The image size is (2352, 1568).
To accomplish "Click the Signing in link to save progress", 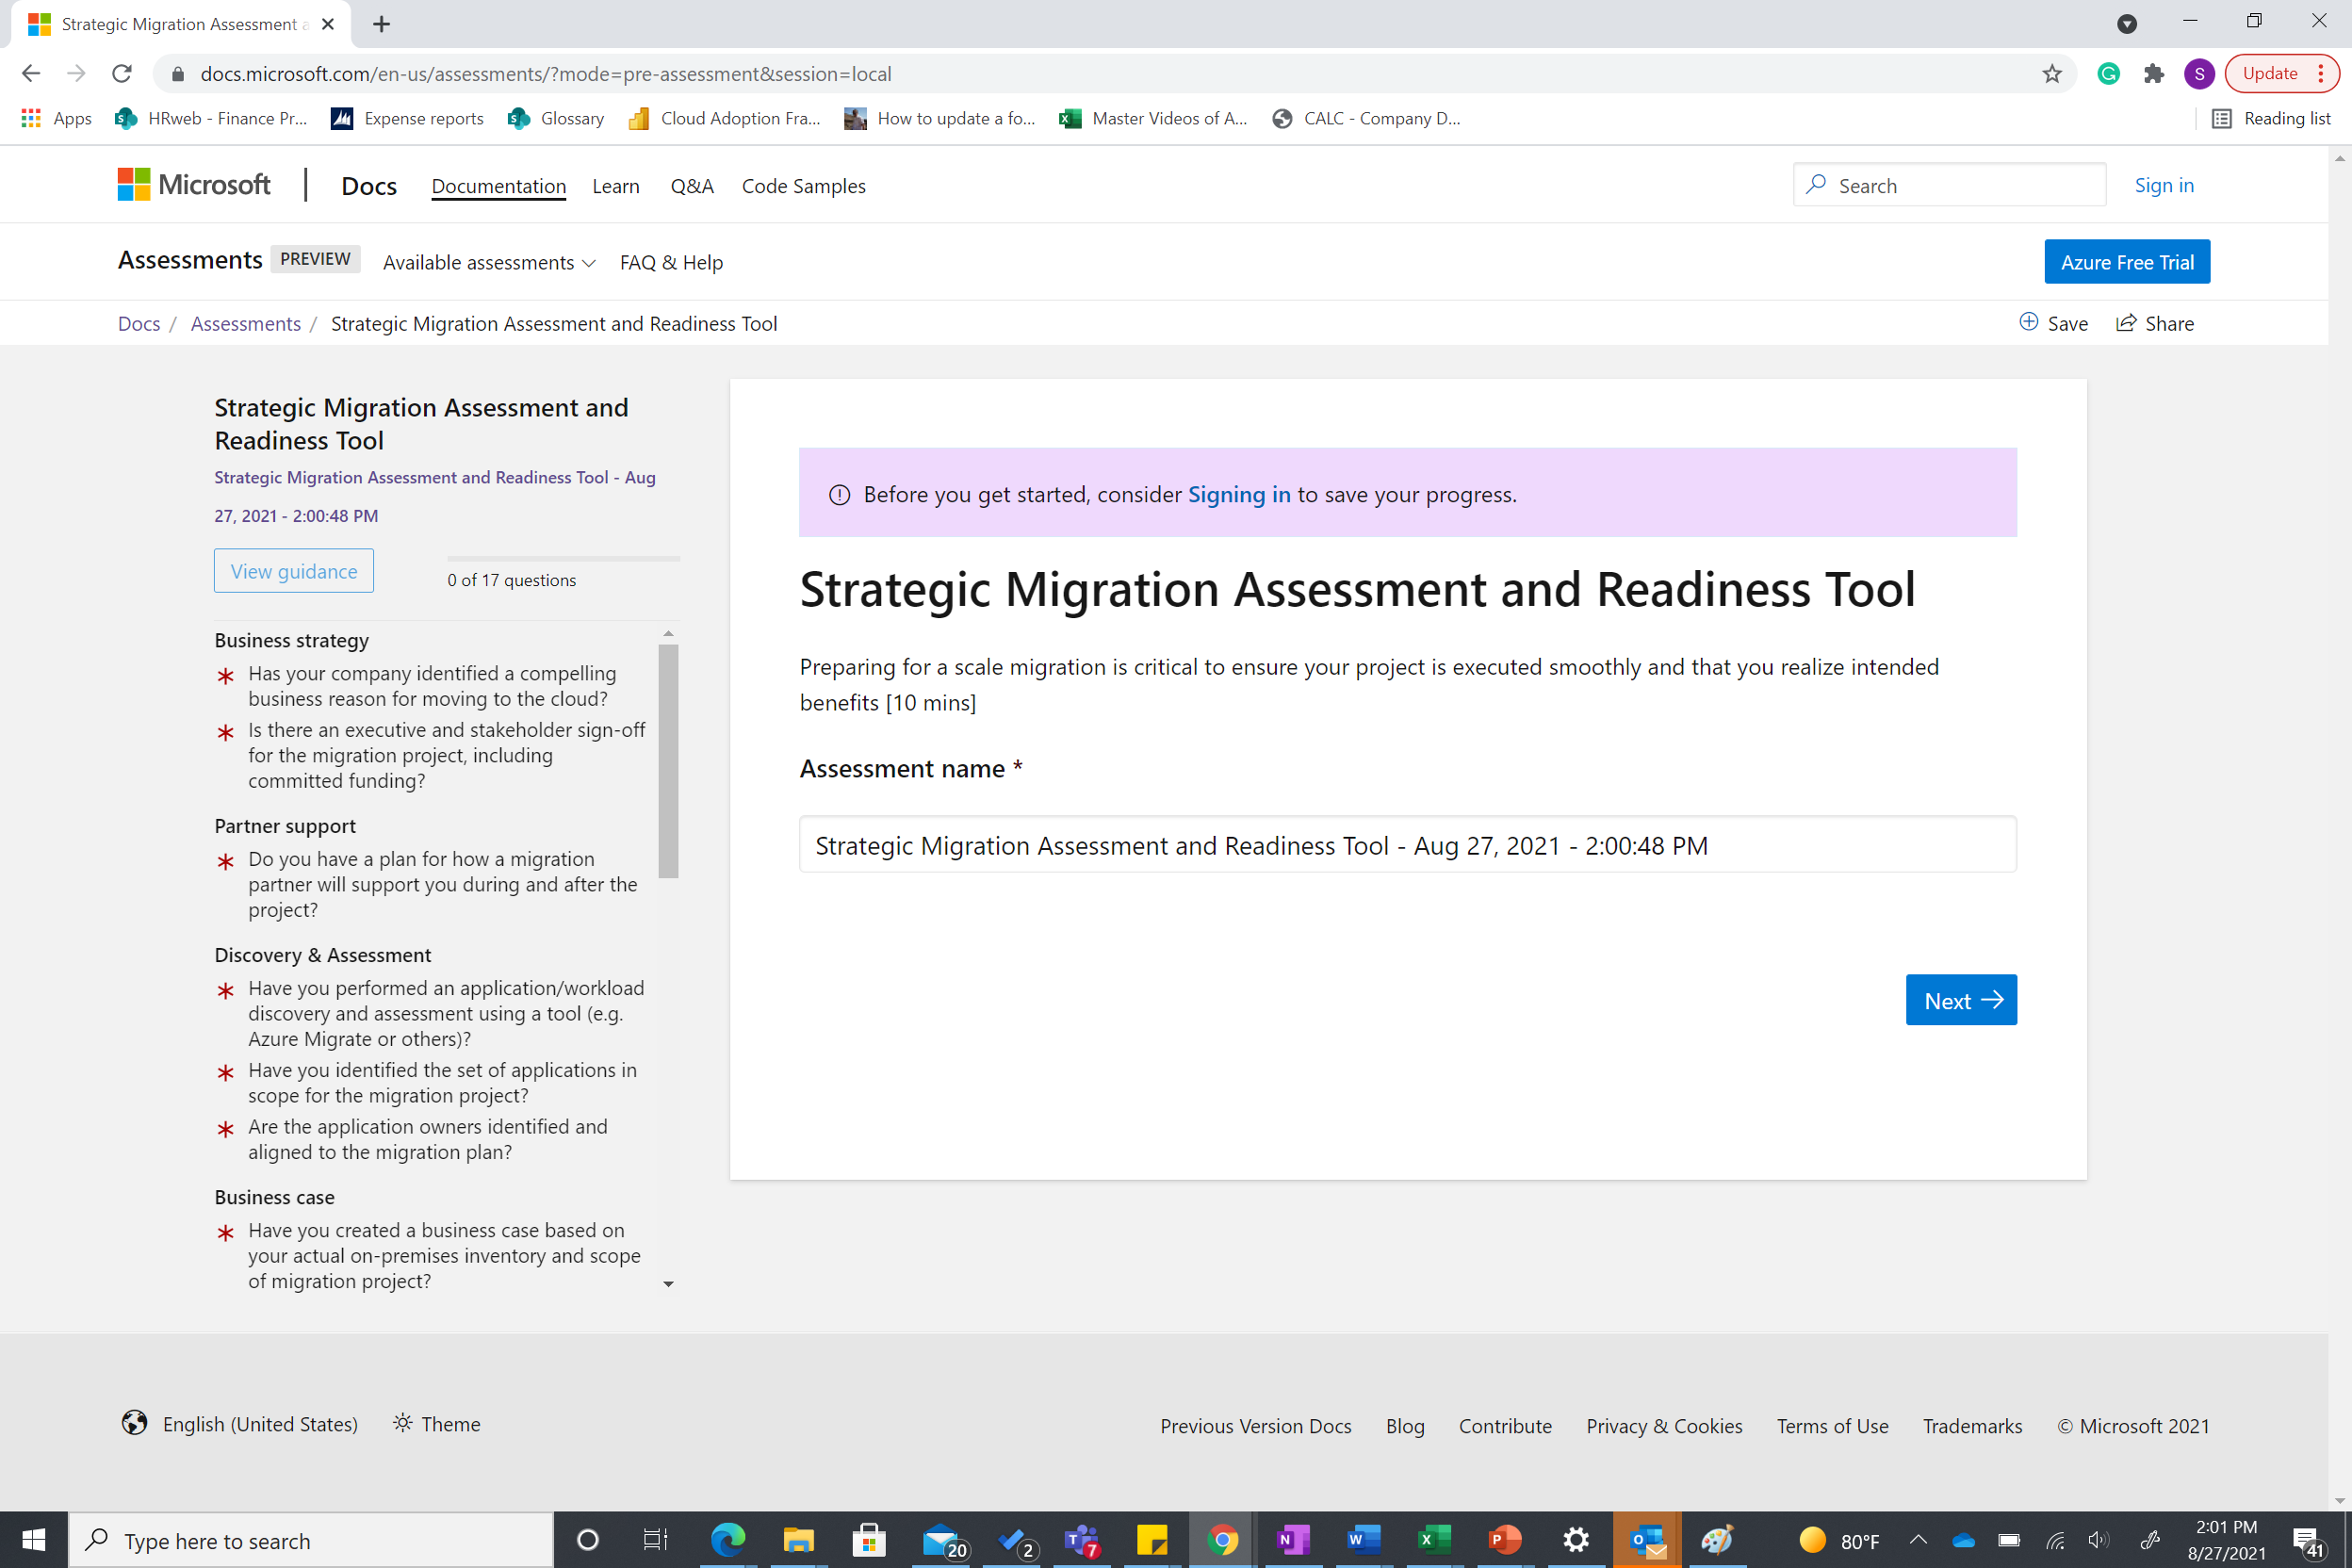I will [x=1239, y=494].
